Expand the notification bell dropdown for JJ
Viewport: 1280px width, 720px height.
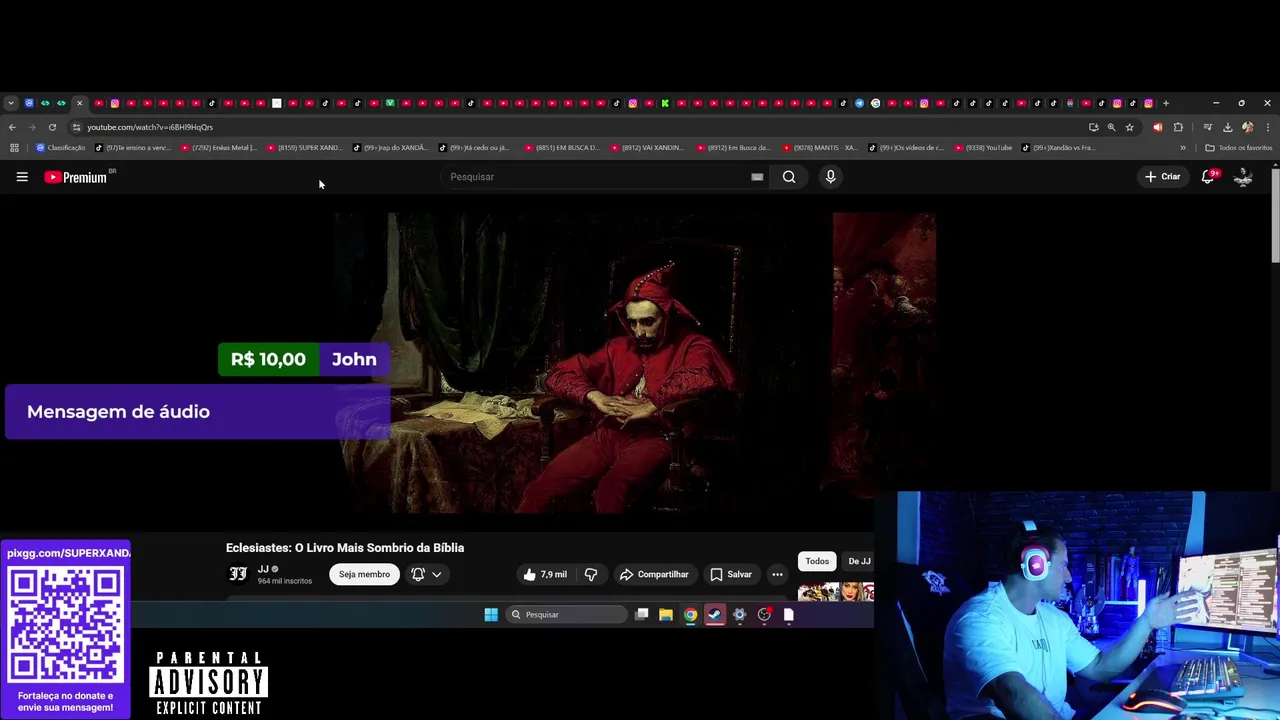click(426, 574)
